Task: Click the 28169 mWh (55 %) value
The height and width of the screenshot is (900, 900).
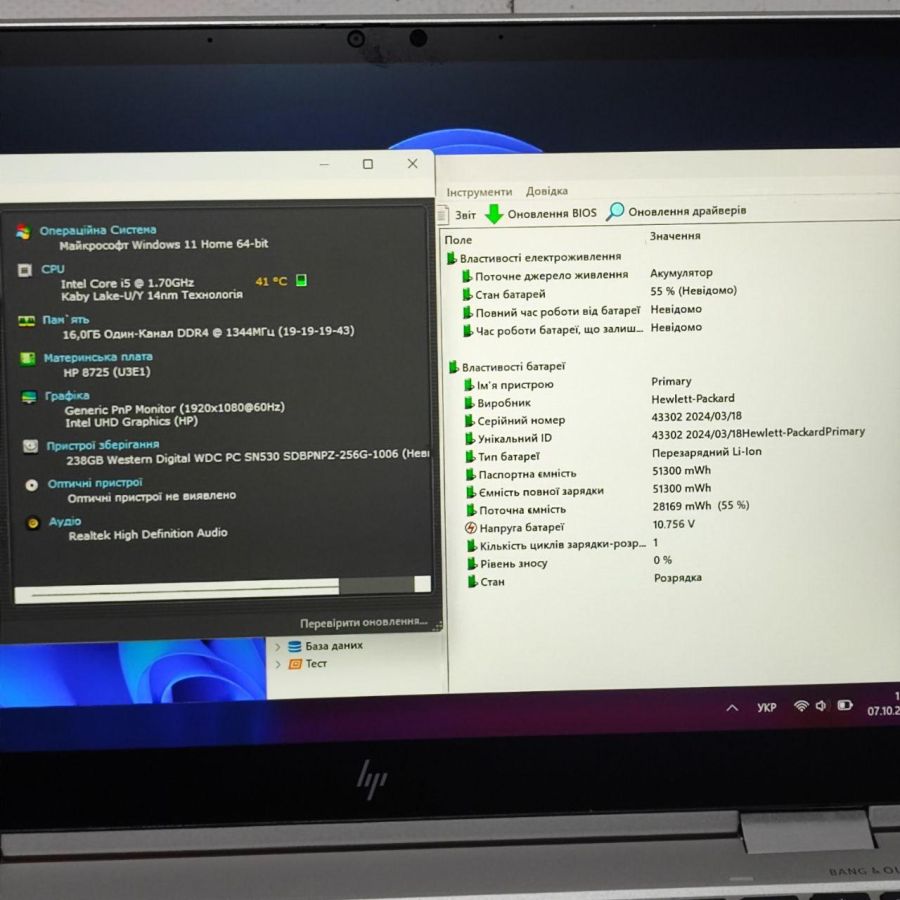Action: click(701, 506)
